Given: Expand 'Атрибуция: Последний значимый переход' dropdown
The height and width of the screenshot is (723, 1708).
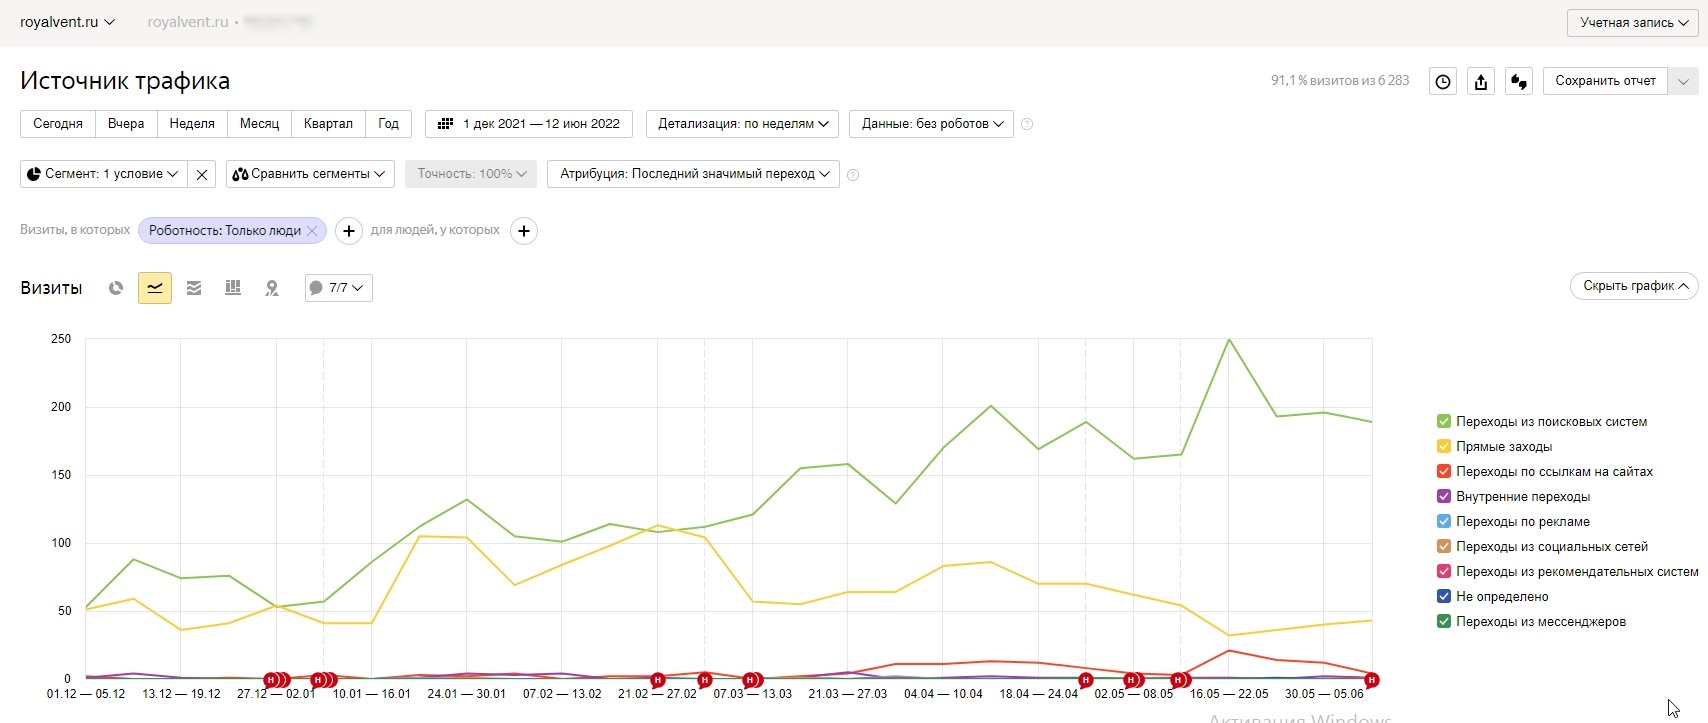Looking at the screenshot, I should [694, 174].
